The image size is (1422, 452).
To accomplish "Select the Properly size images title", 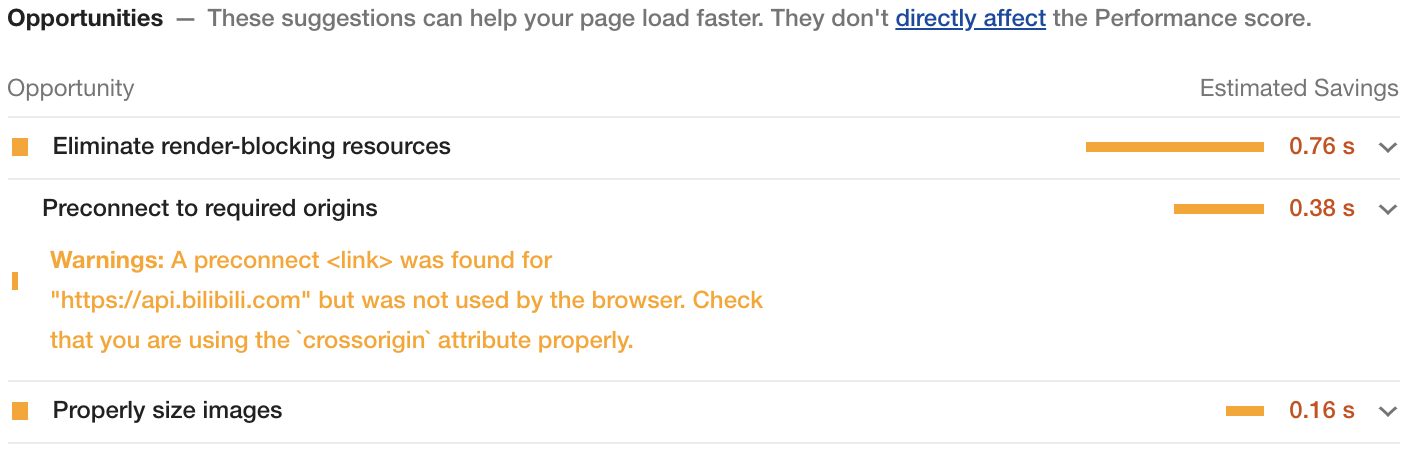I will point(167,411).
